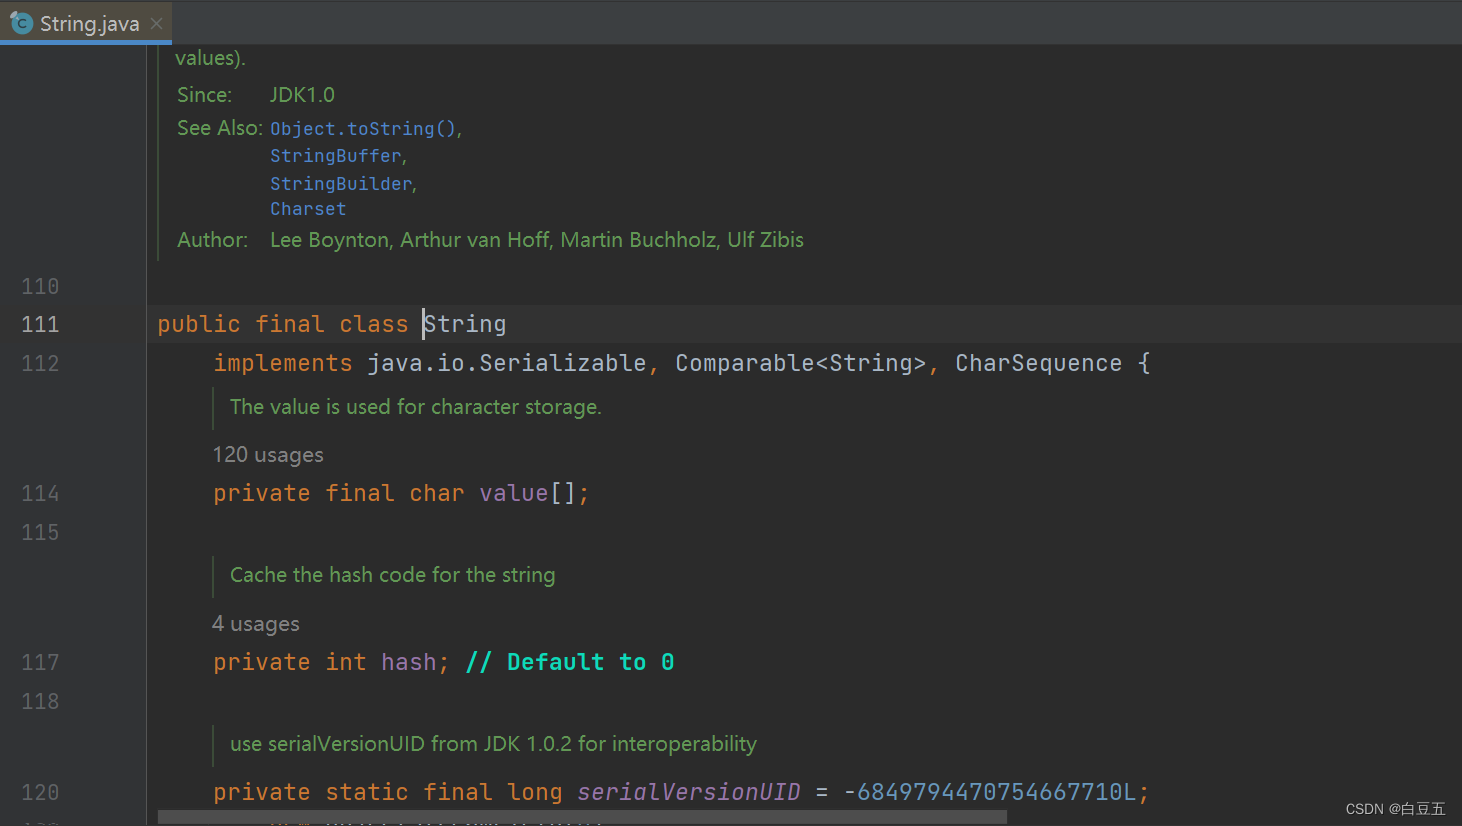Screen dimensions: 1462x826
Task: Click the 'implements' keyword on line 112
Action: pyautogui.click(x=283, y=363)
